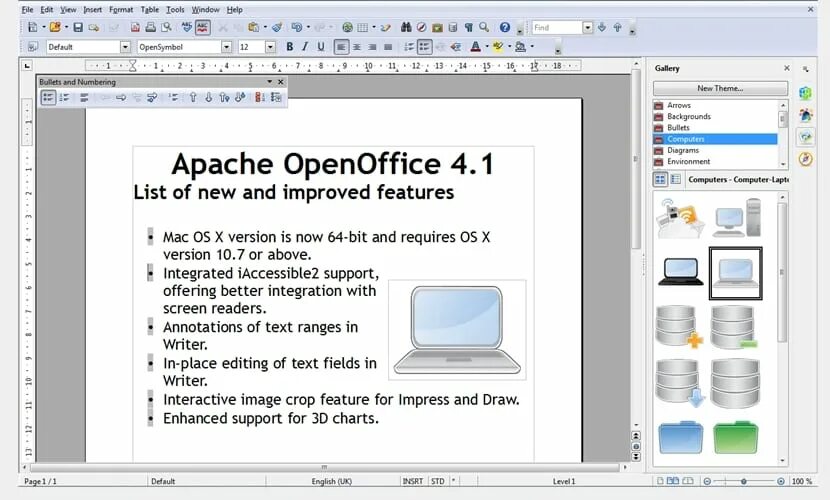This screenshot has height=500, width=830.
Task: Open Find & Replace binoculars icon
Action: coord(406,28)
